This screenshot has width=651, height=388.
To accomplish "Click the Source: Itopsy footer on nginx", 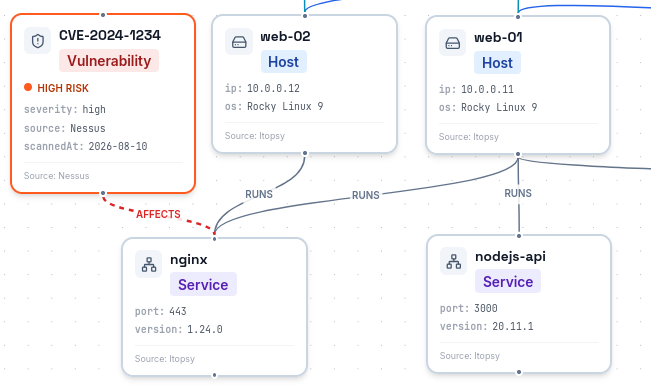I will click(165, 359).
